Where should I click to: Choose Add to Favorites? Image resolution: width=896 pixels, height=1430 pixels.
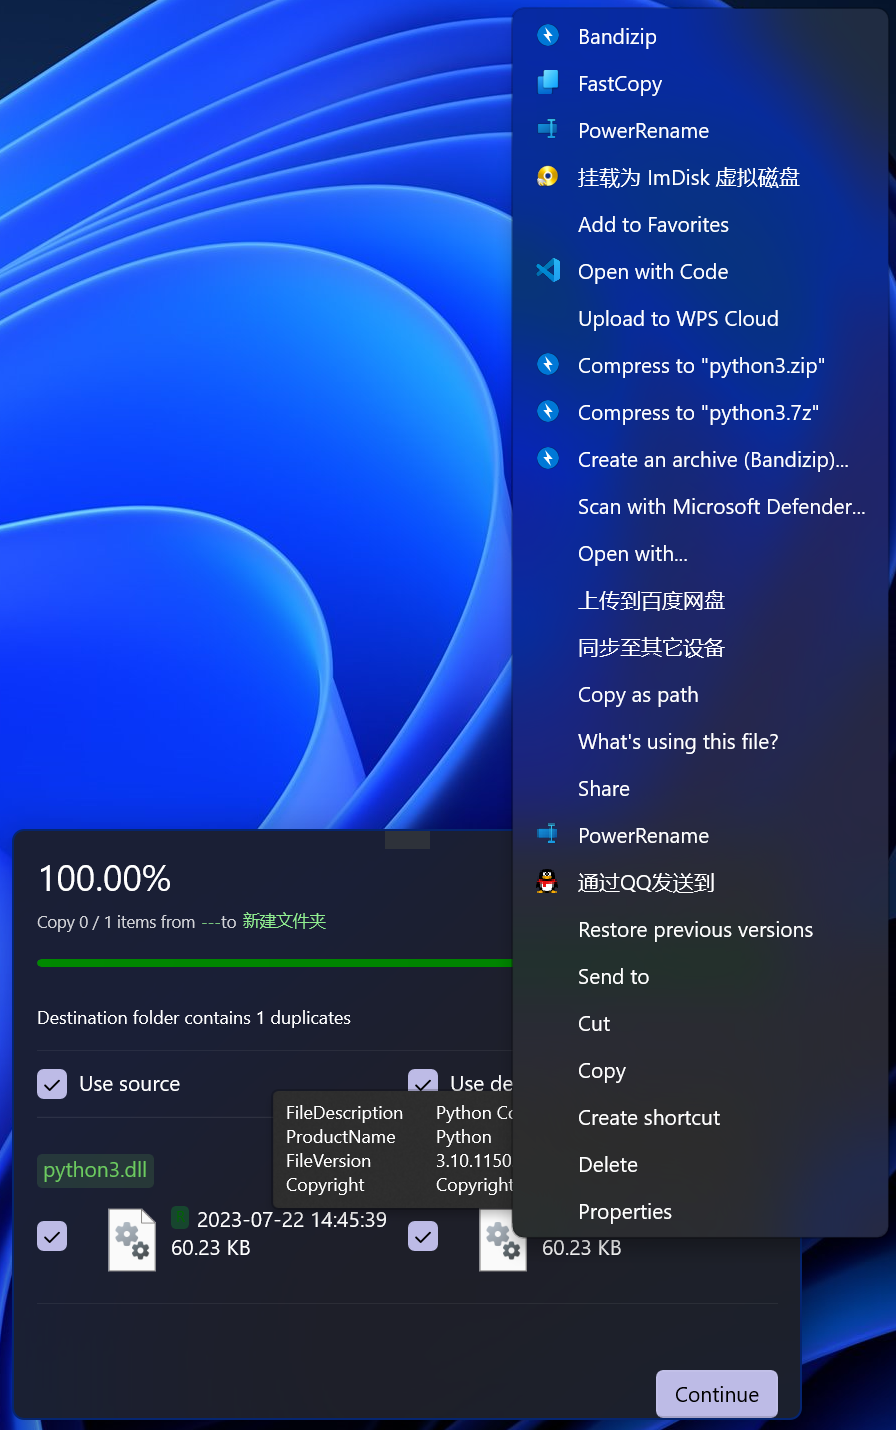(700, 224)
